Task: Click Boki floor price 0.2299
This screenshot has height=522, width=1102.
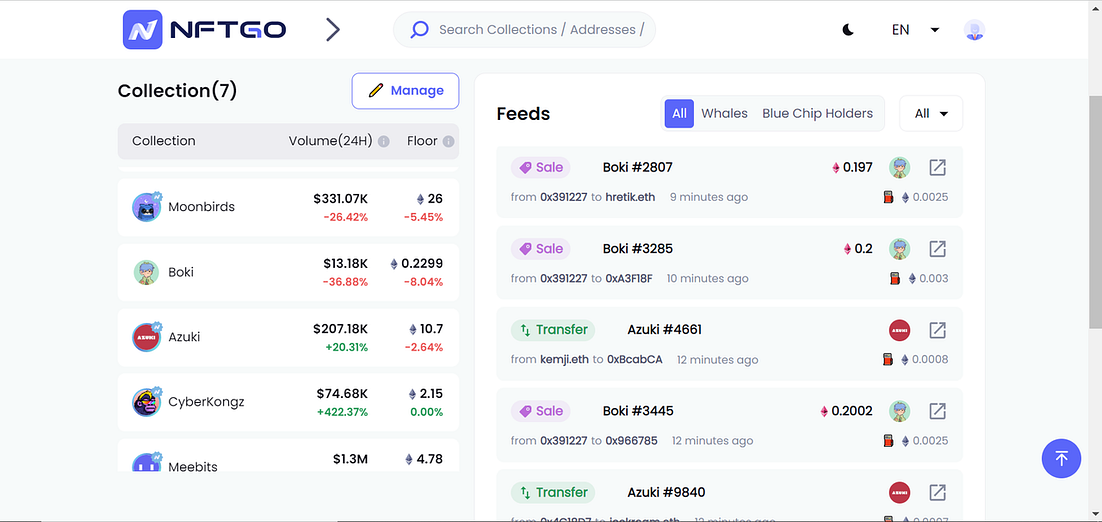Action: pyautogui.click(x=422, y=264)
